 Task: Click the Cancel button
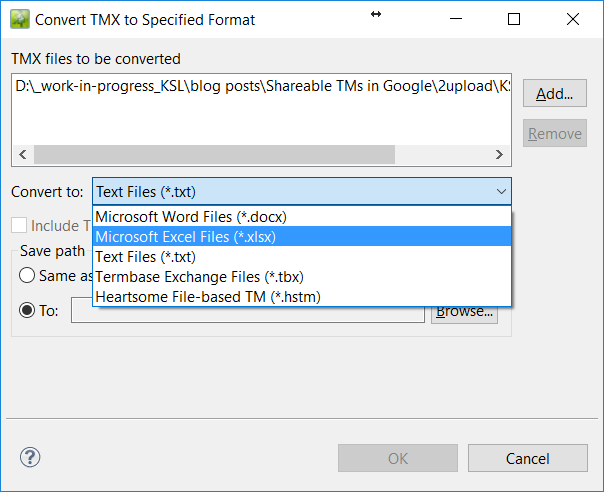528,458
